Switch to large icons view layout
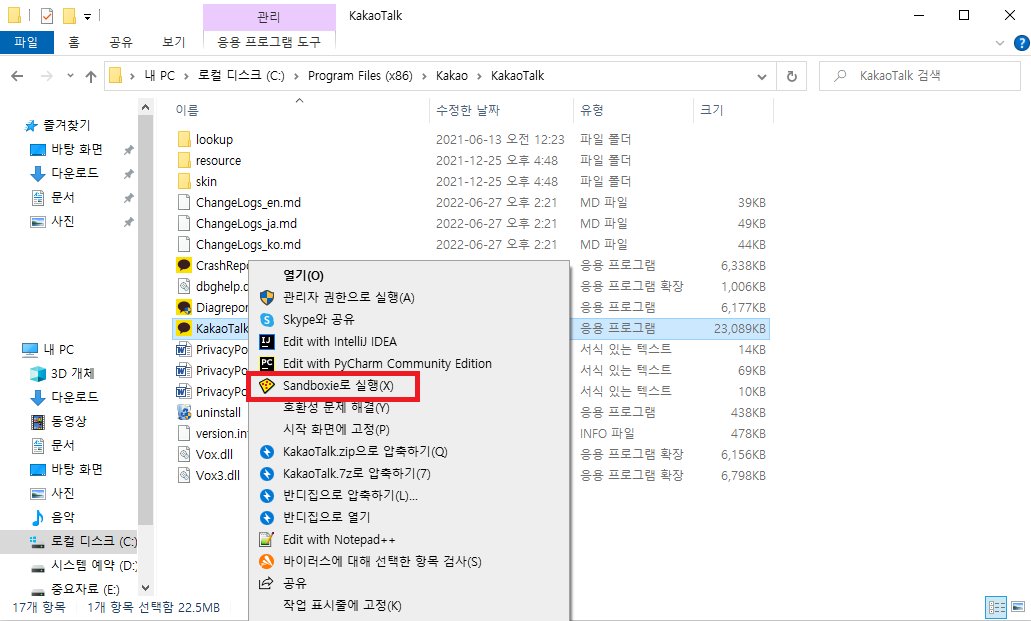1031x621 pixels. pyautogui.click(x=1018, y=607)
